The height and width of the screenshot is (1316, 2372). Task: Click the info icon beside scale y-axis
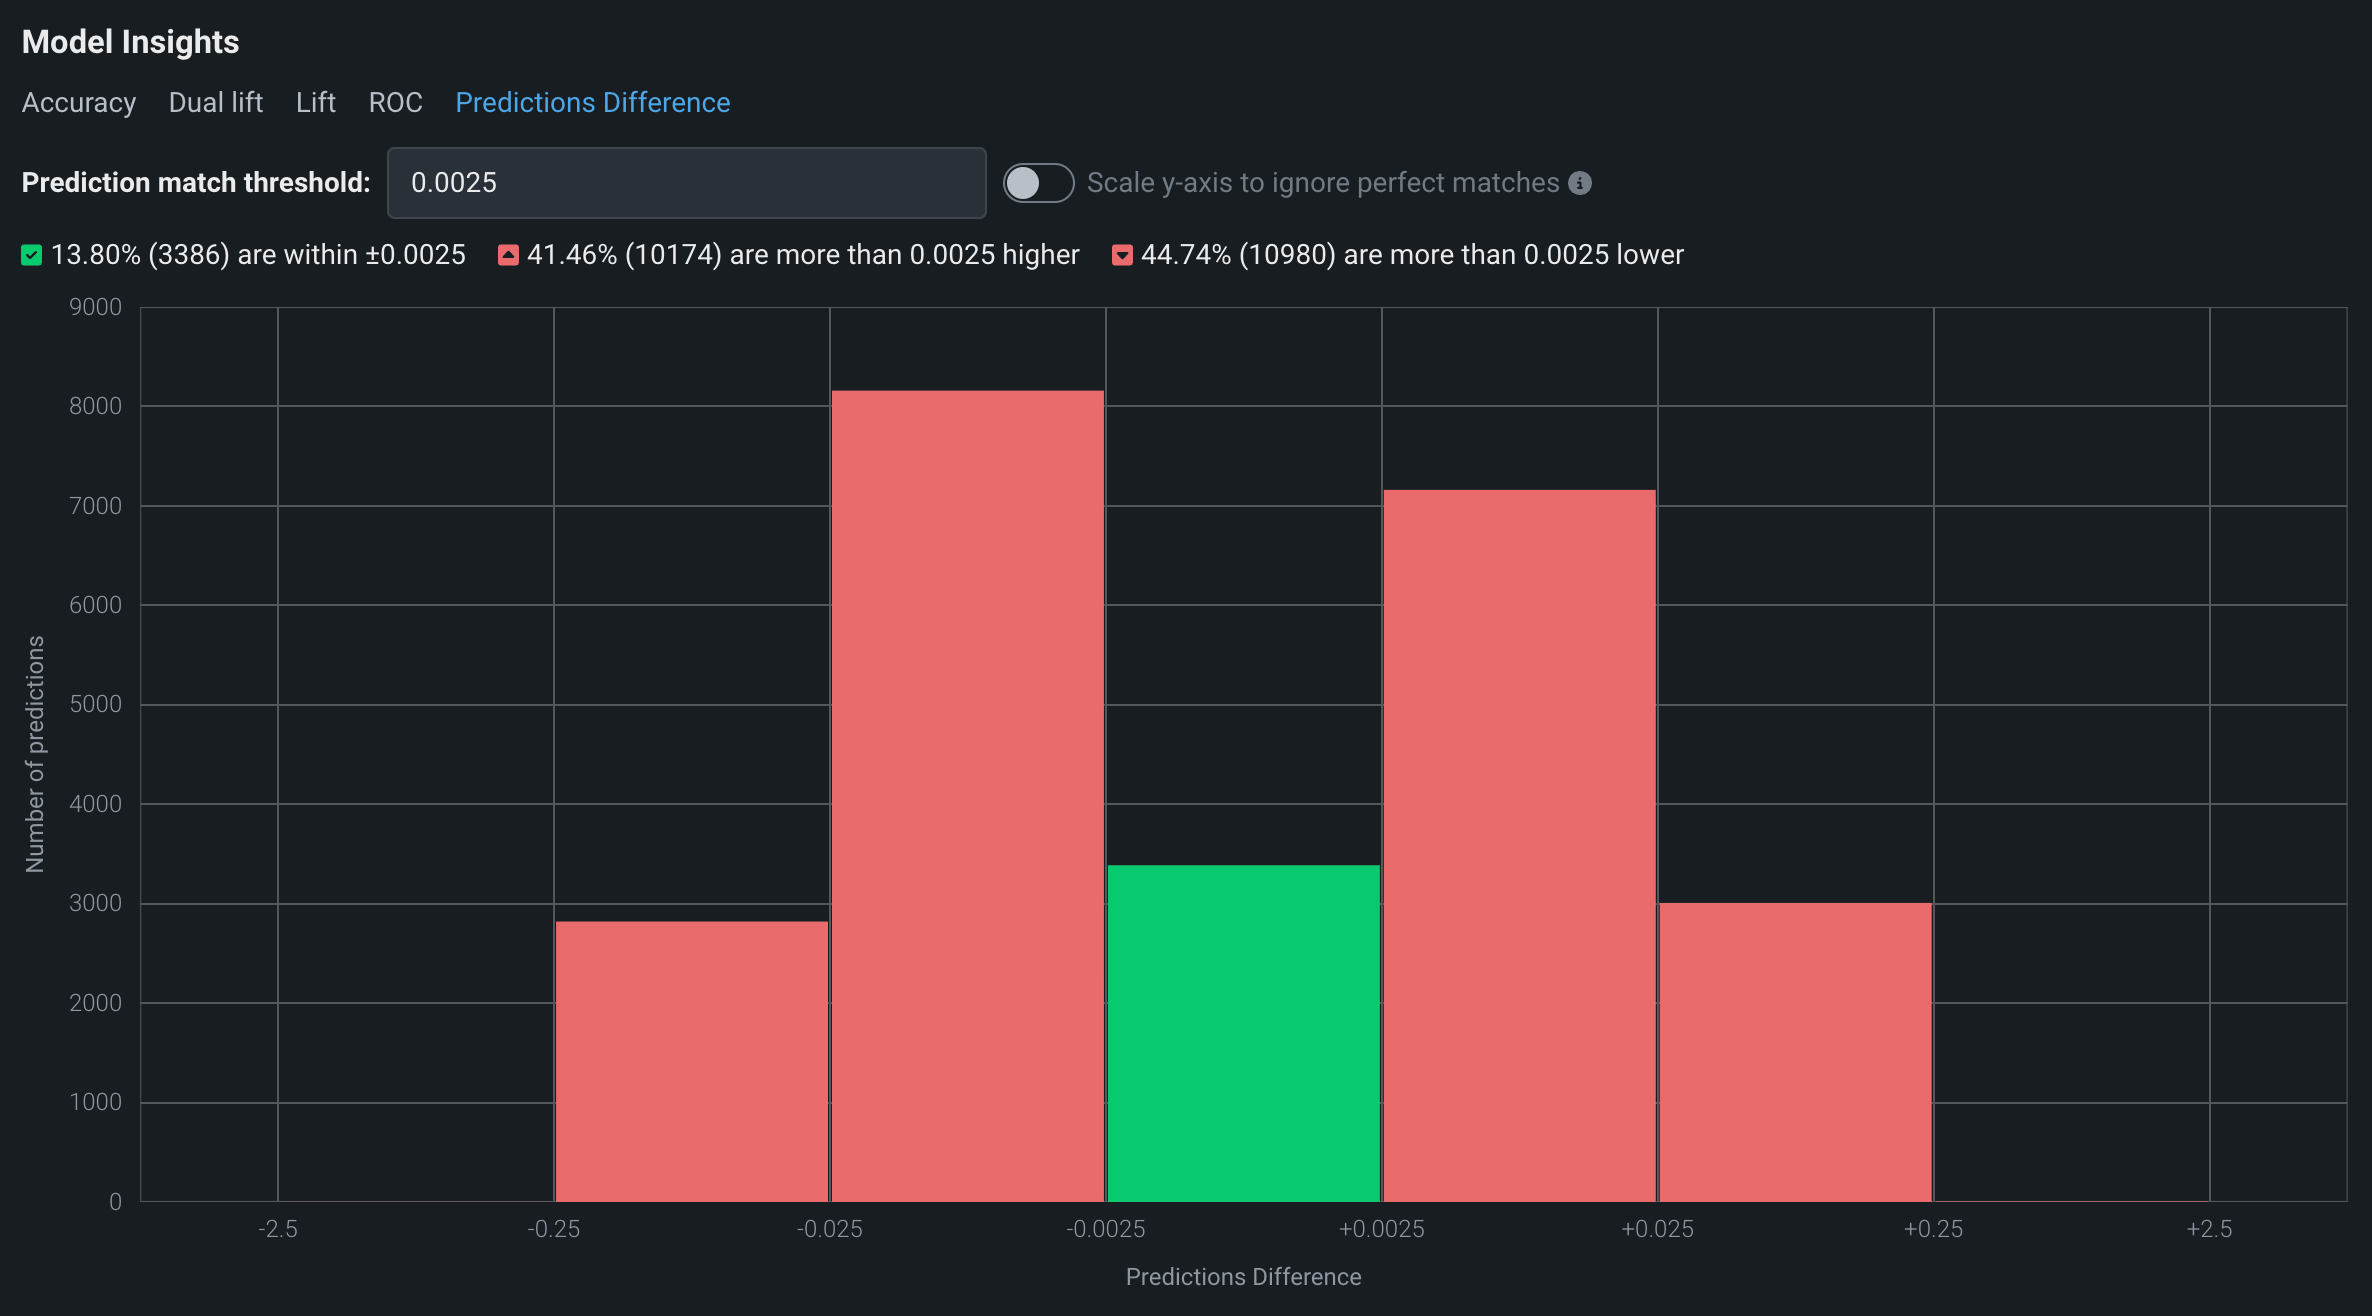point(1580,183)
